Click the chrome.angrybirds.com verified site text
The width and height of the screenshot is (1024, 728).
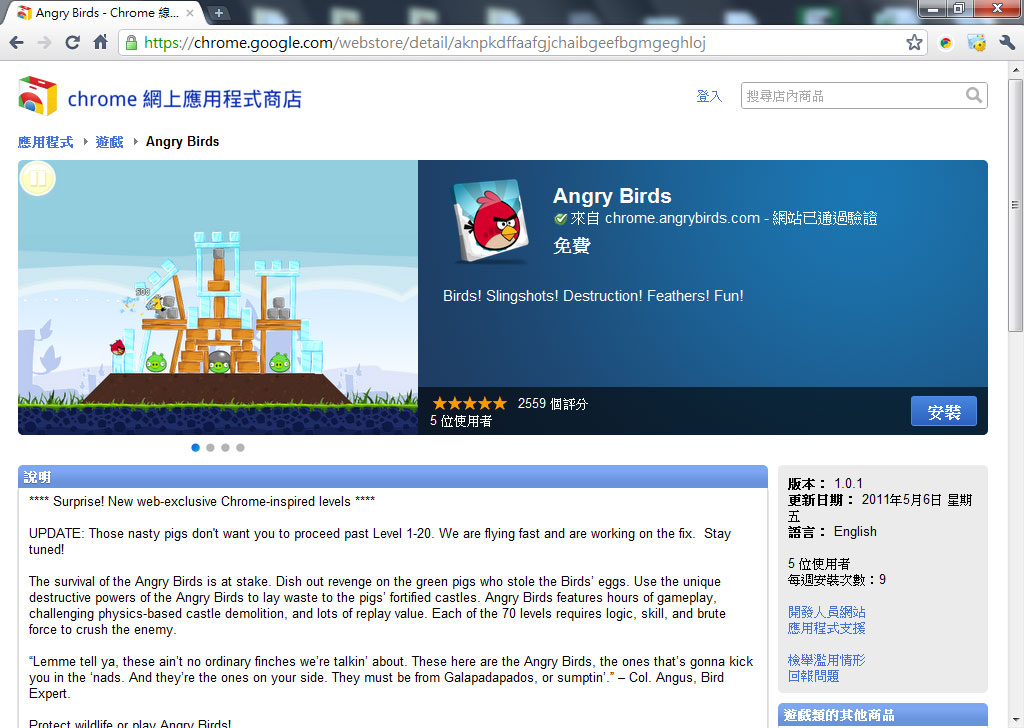tap(724, 218)
